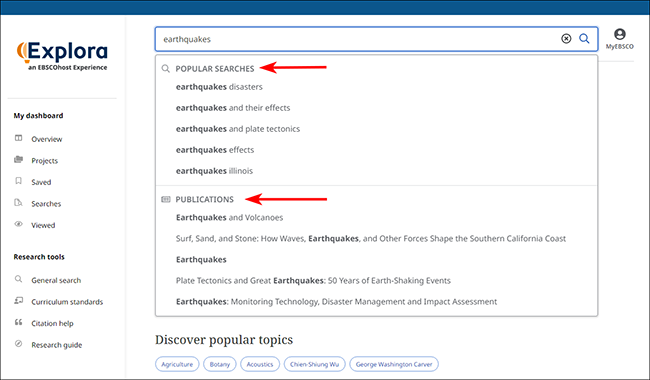Click the Projects folder icon
Screen dimensions: 650x380
[x=19, y=160]
